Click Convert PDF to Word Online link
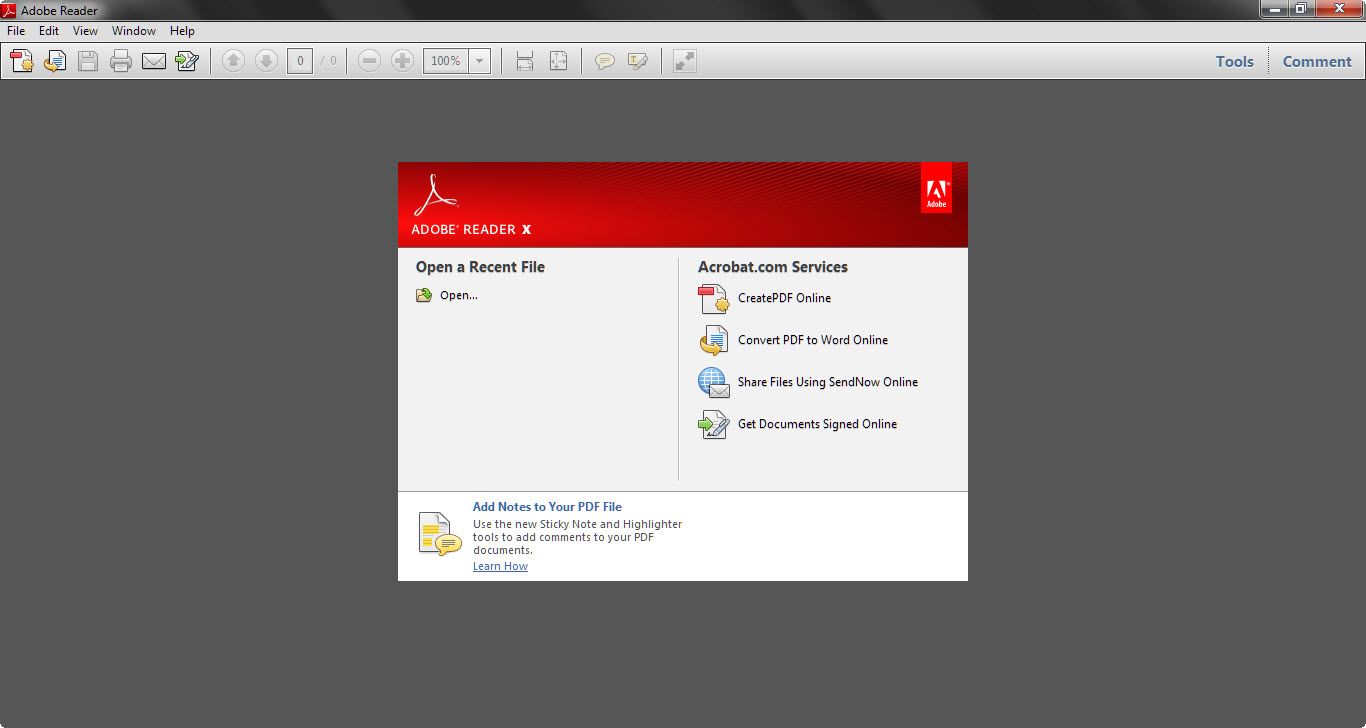The height and width of the screenshot is (728, 1366). [813, 340]
